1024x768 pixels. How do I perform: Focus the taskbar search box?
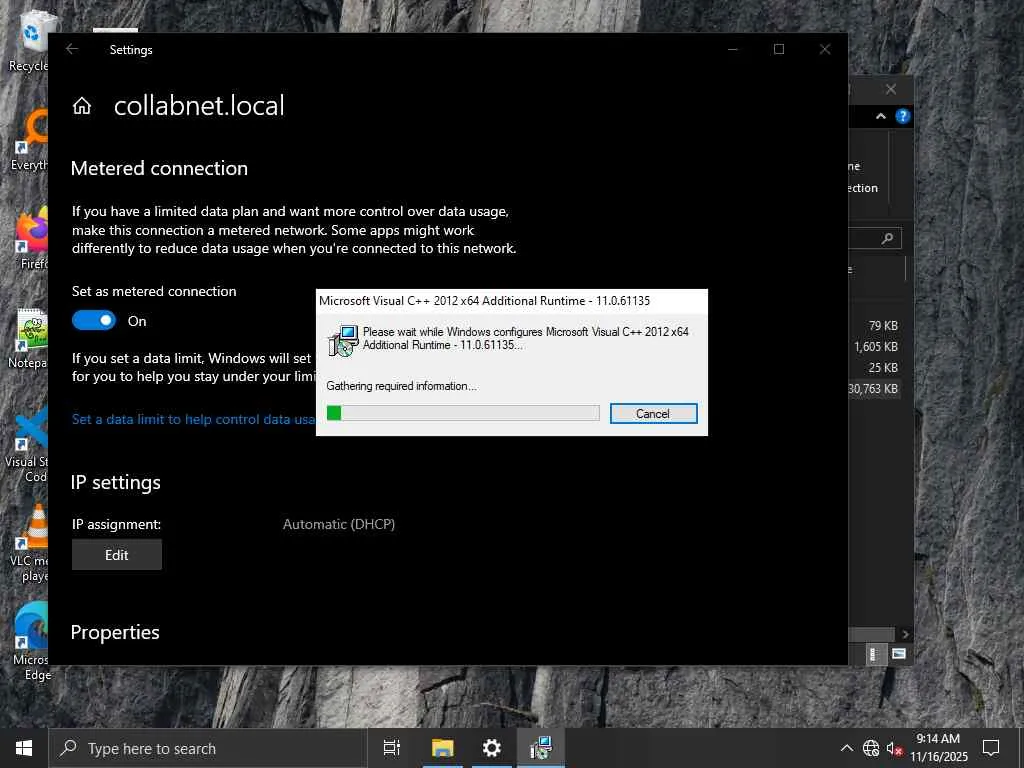[207, 748]
